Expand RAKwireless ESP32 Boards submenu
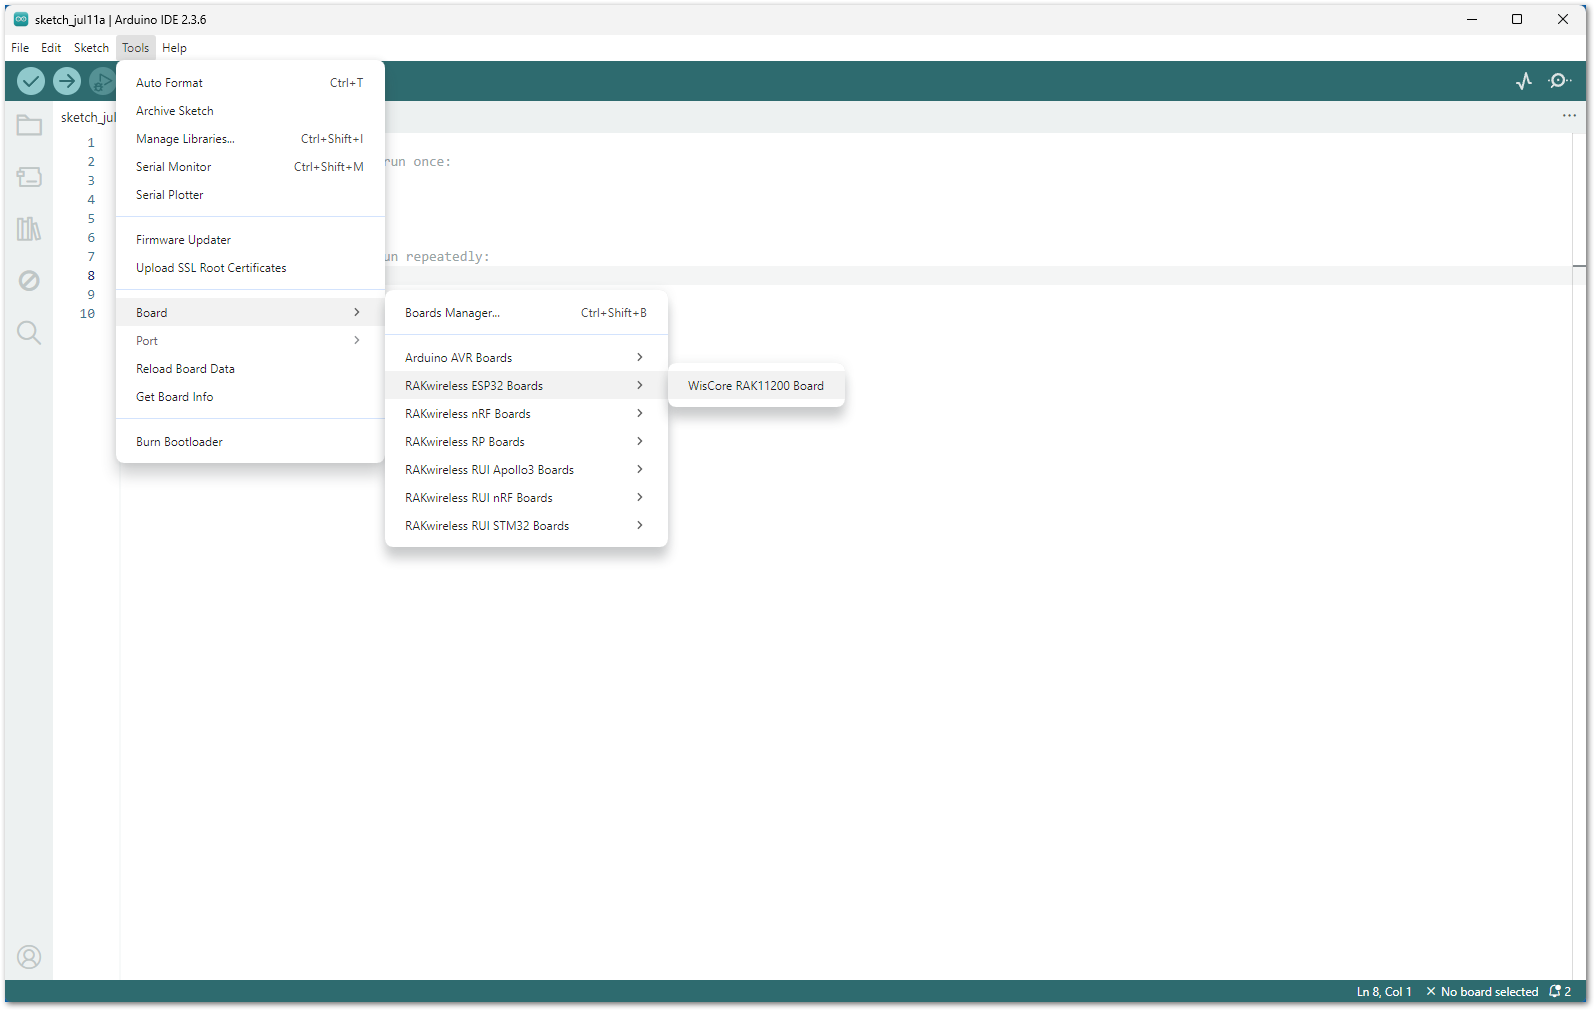 526,386
